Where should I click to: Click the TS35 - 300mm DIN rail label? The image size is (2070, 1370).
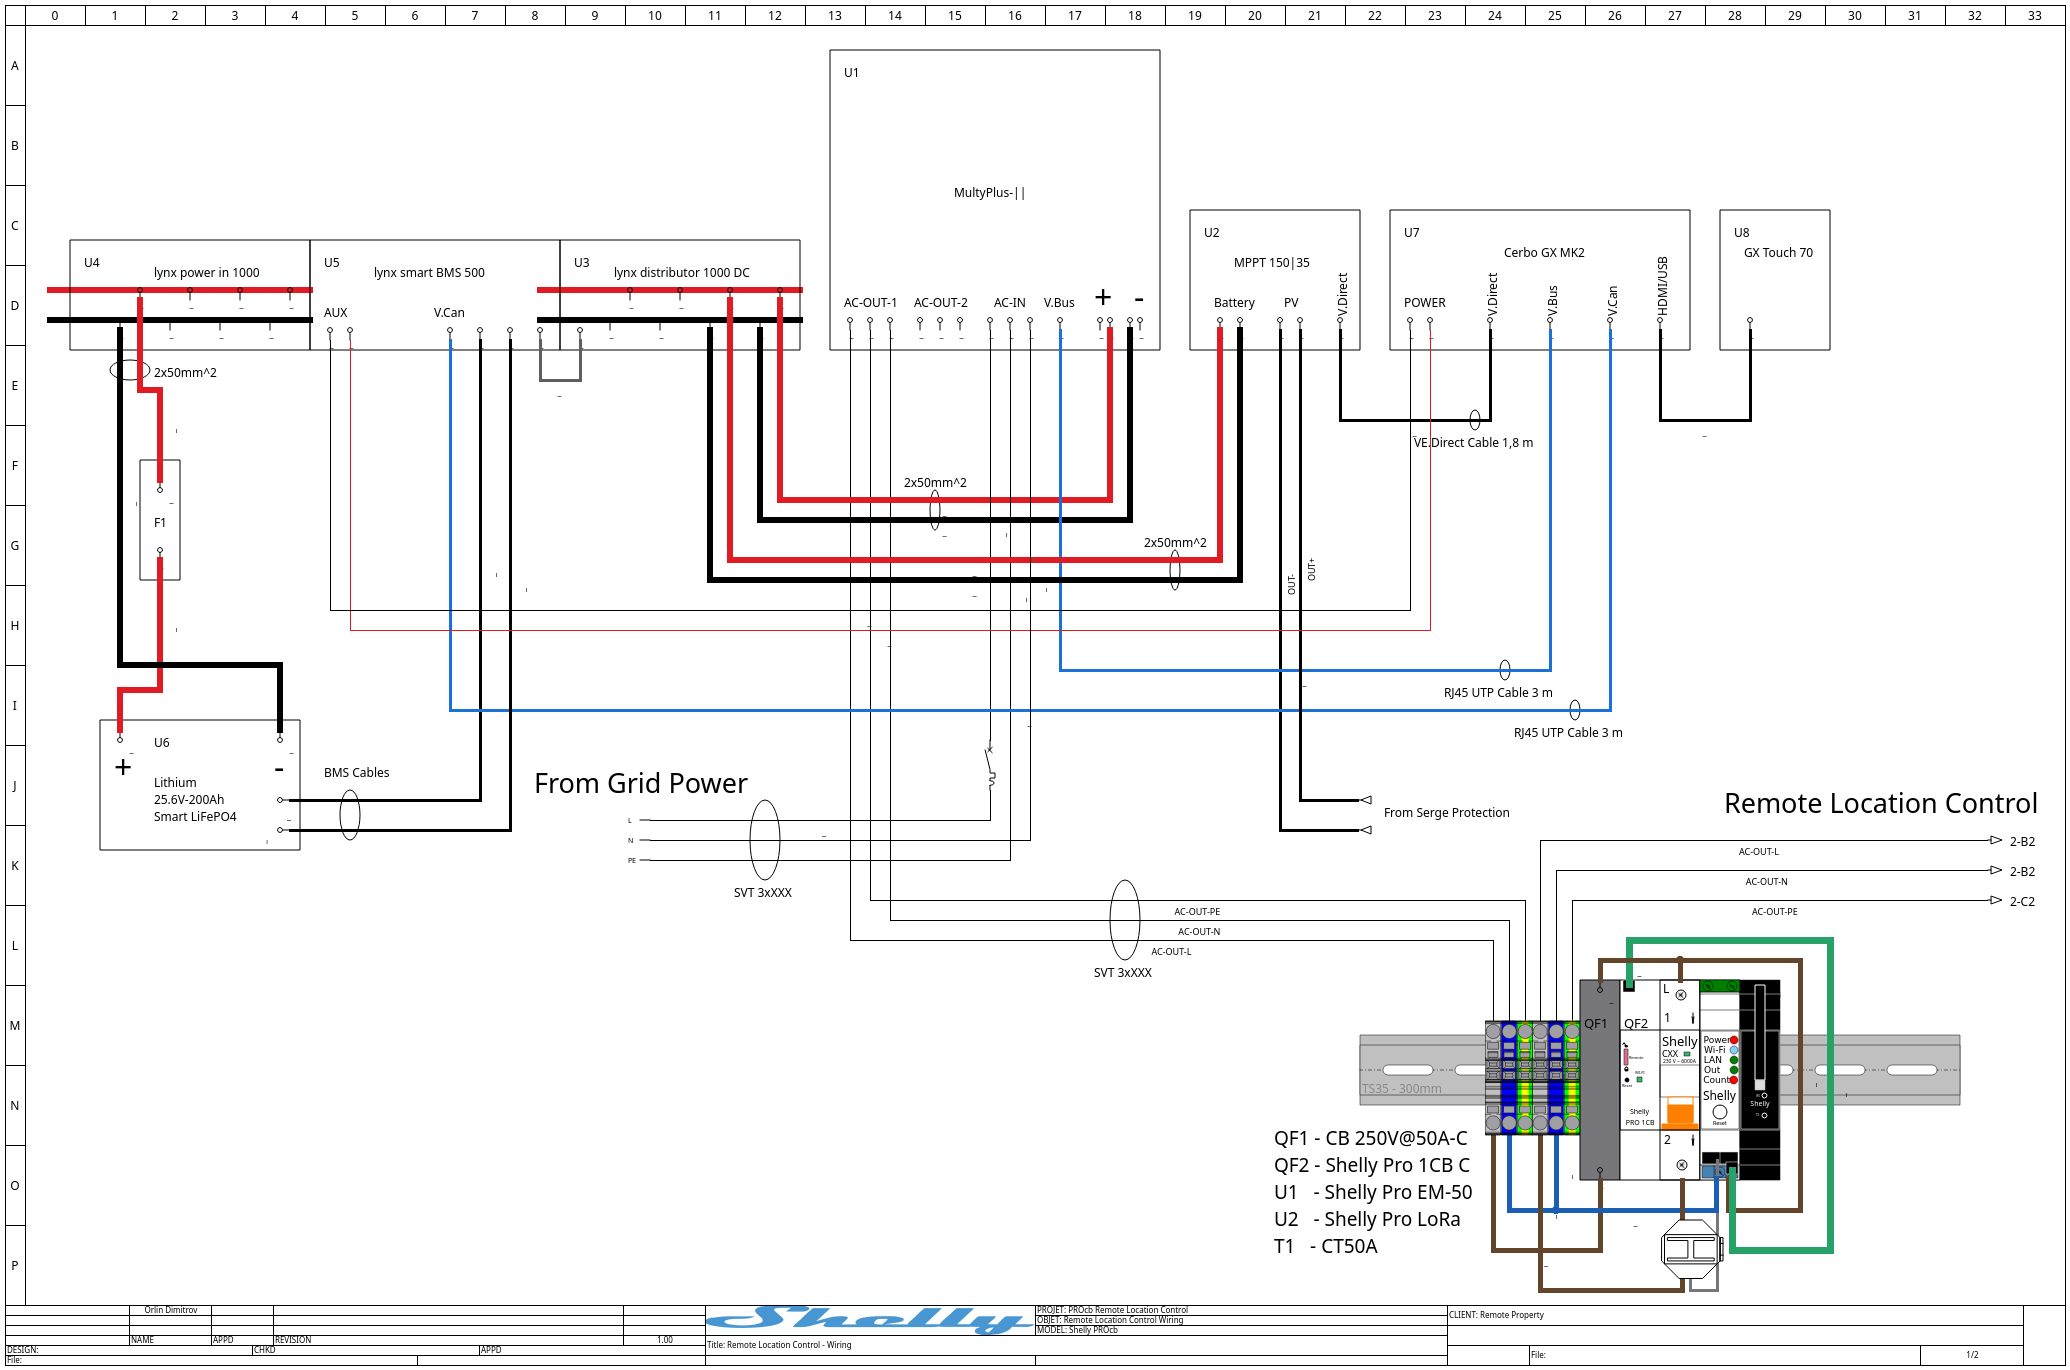point(1402,1089)
